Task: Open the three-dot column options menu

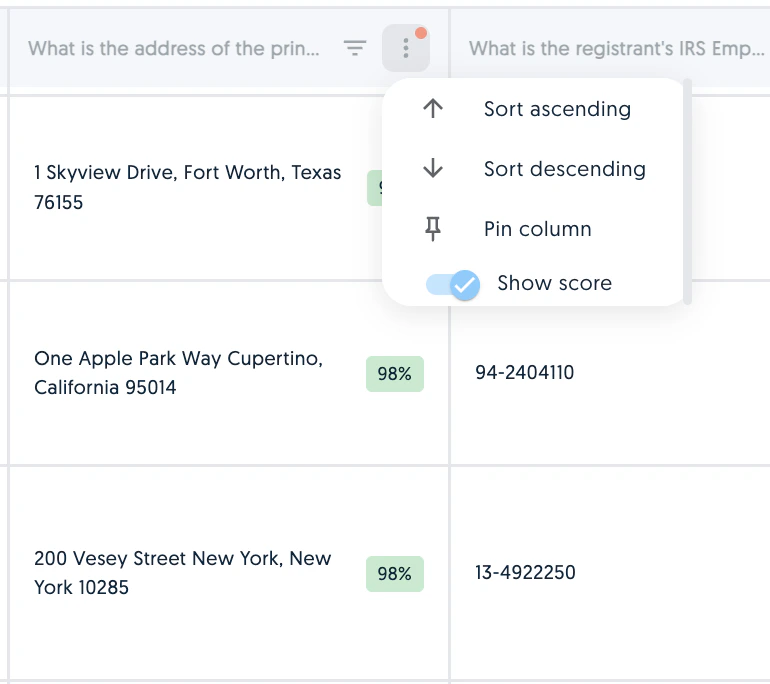Action: tap(406, 48)
